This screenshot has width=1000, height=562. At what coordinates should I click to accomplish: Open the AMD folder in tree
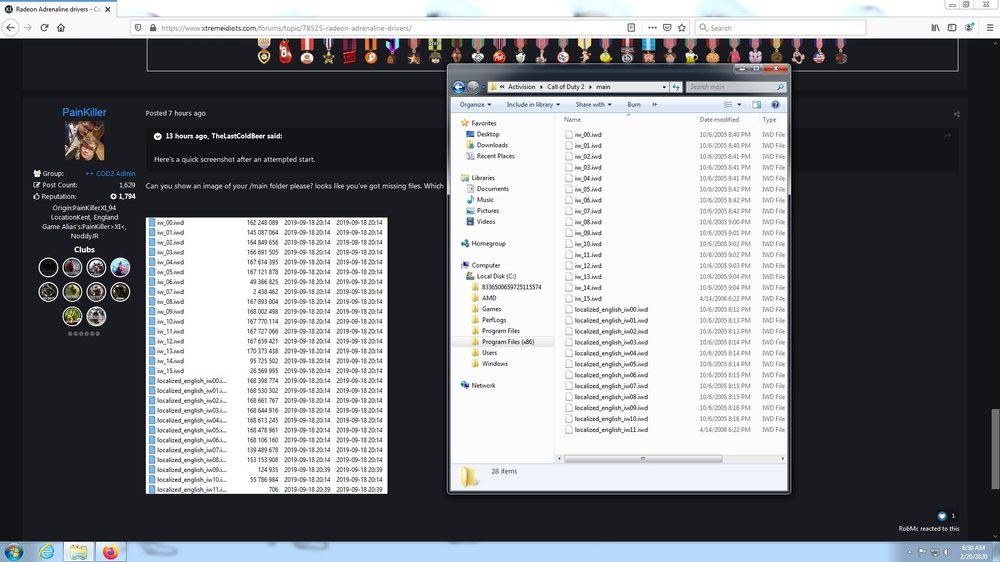489,298
